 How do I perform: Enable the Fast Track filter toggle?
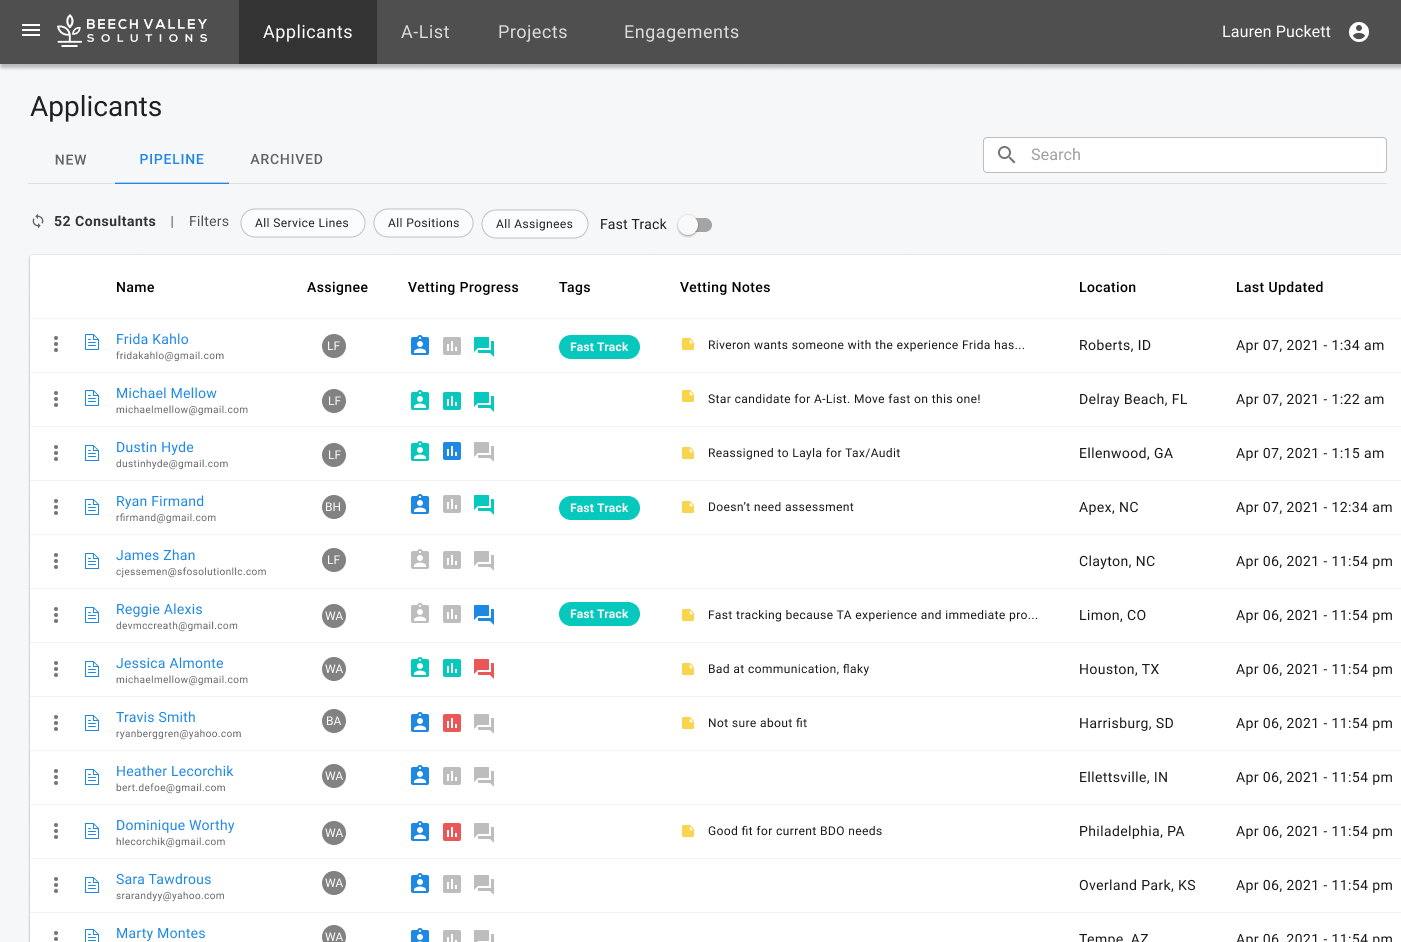695,225
